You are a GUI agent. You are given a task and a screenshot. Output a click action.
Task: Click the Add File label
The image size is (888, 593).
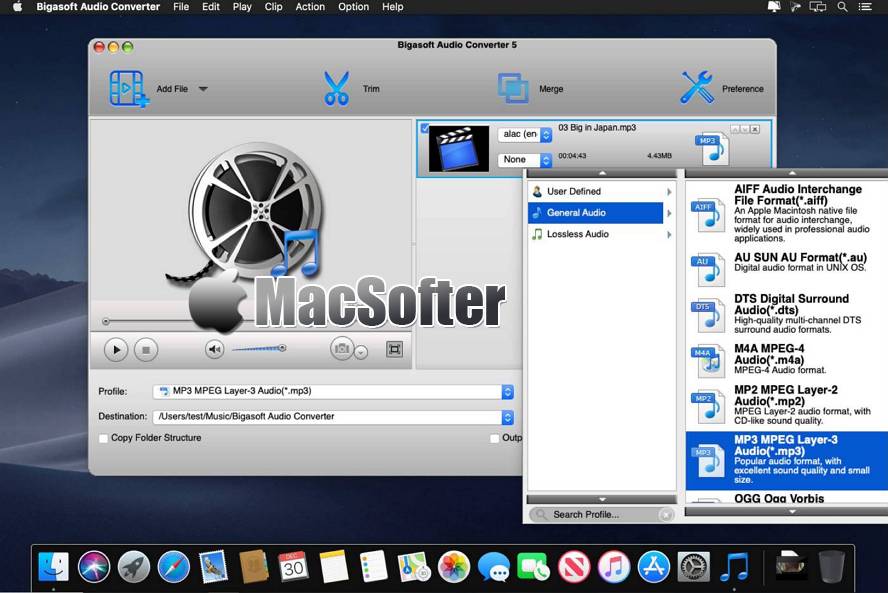click(172, 89)
